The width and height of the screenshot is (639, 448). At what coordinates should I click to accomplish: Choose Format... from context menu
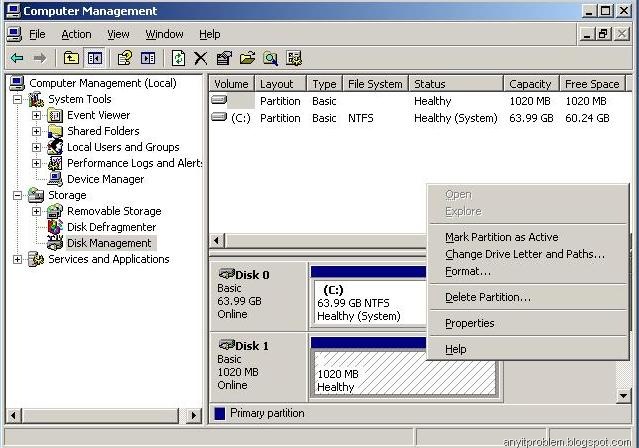(x=527, y=271)
